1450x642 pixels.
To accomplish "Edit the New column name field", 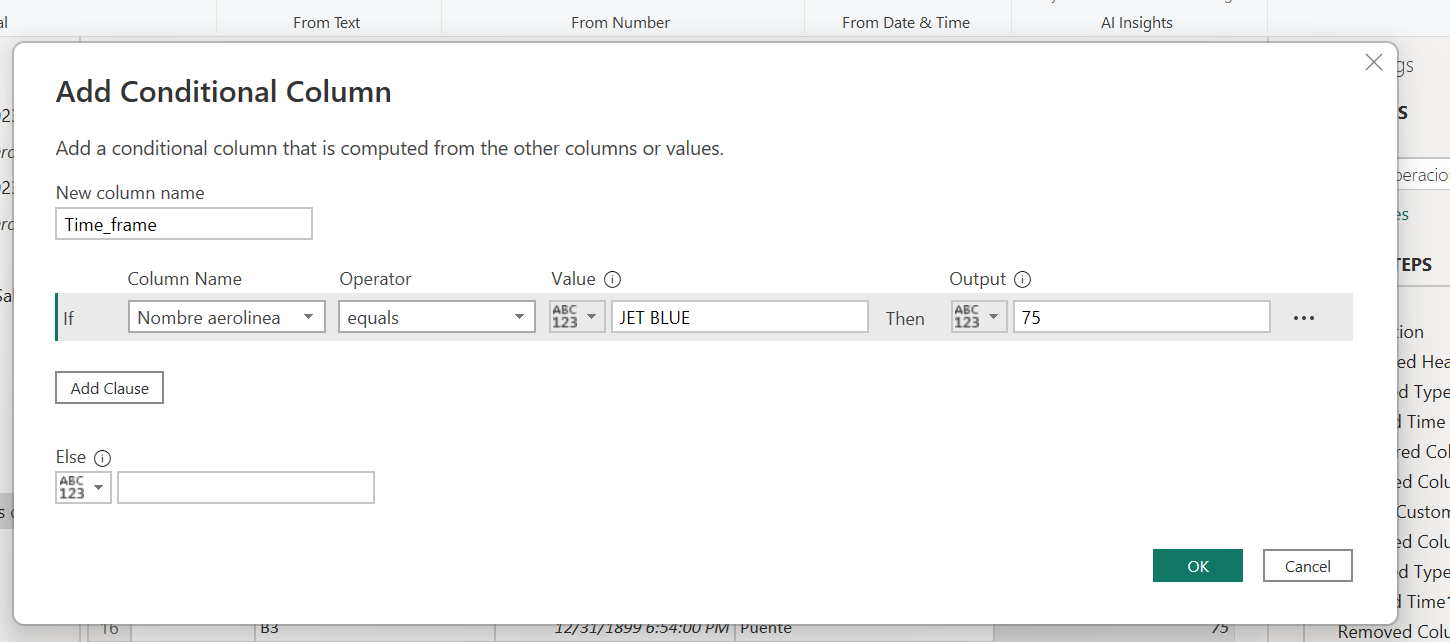I will coord(184,224).
